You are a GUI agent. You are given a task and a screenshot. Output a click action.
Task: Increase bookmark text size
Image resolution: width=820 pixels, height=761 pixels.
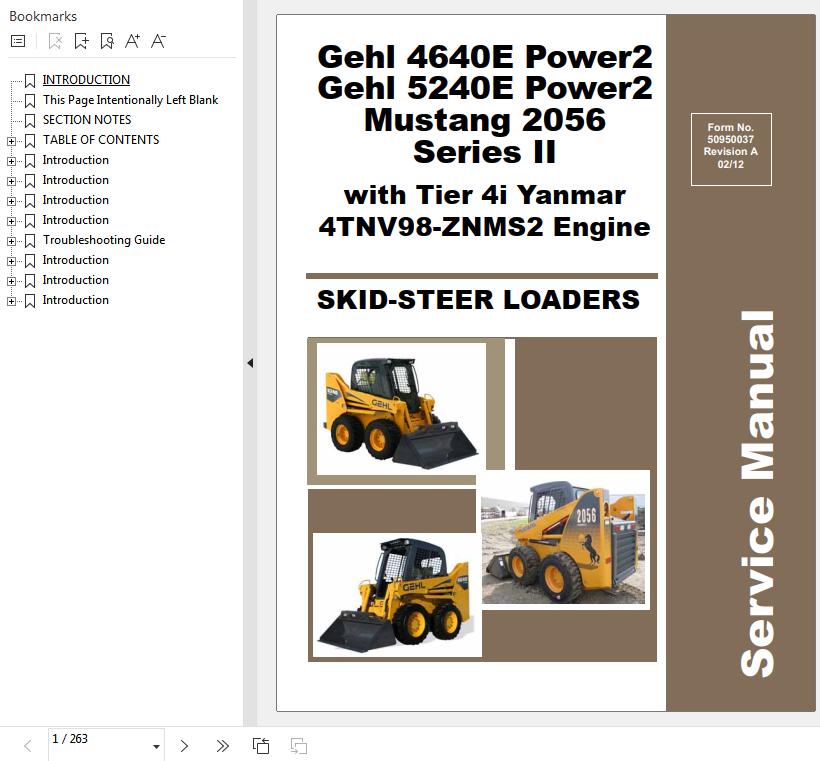(132, 41)
